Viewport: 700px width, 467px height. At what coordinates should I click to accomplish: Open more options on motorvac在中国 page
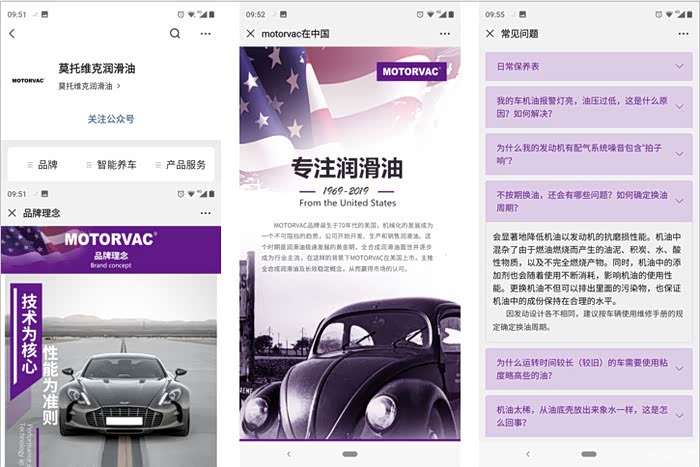445,33
